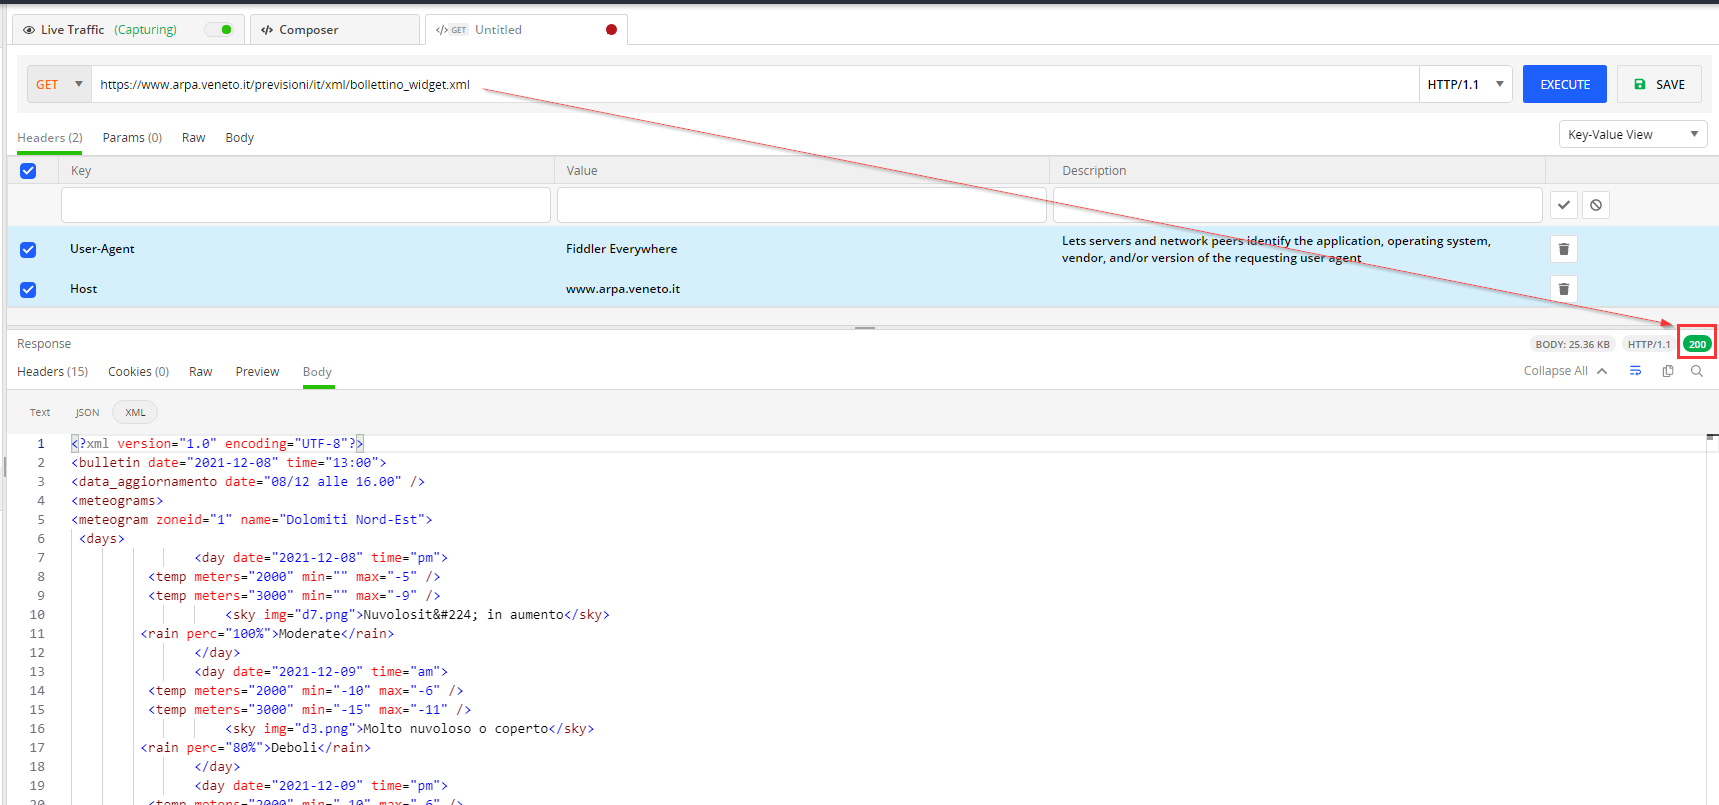This screenshot has height=805, width=1719.
Task: Copy response body with the copy icon
Action: click(1667, 371)
